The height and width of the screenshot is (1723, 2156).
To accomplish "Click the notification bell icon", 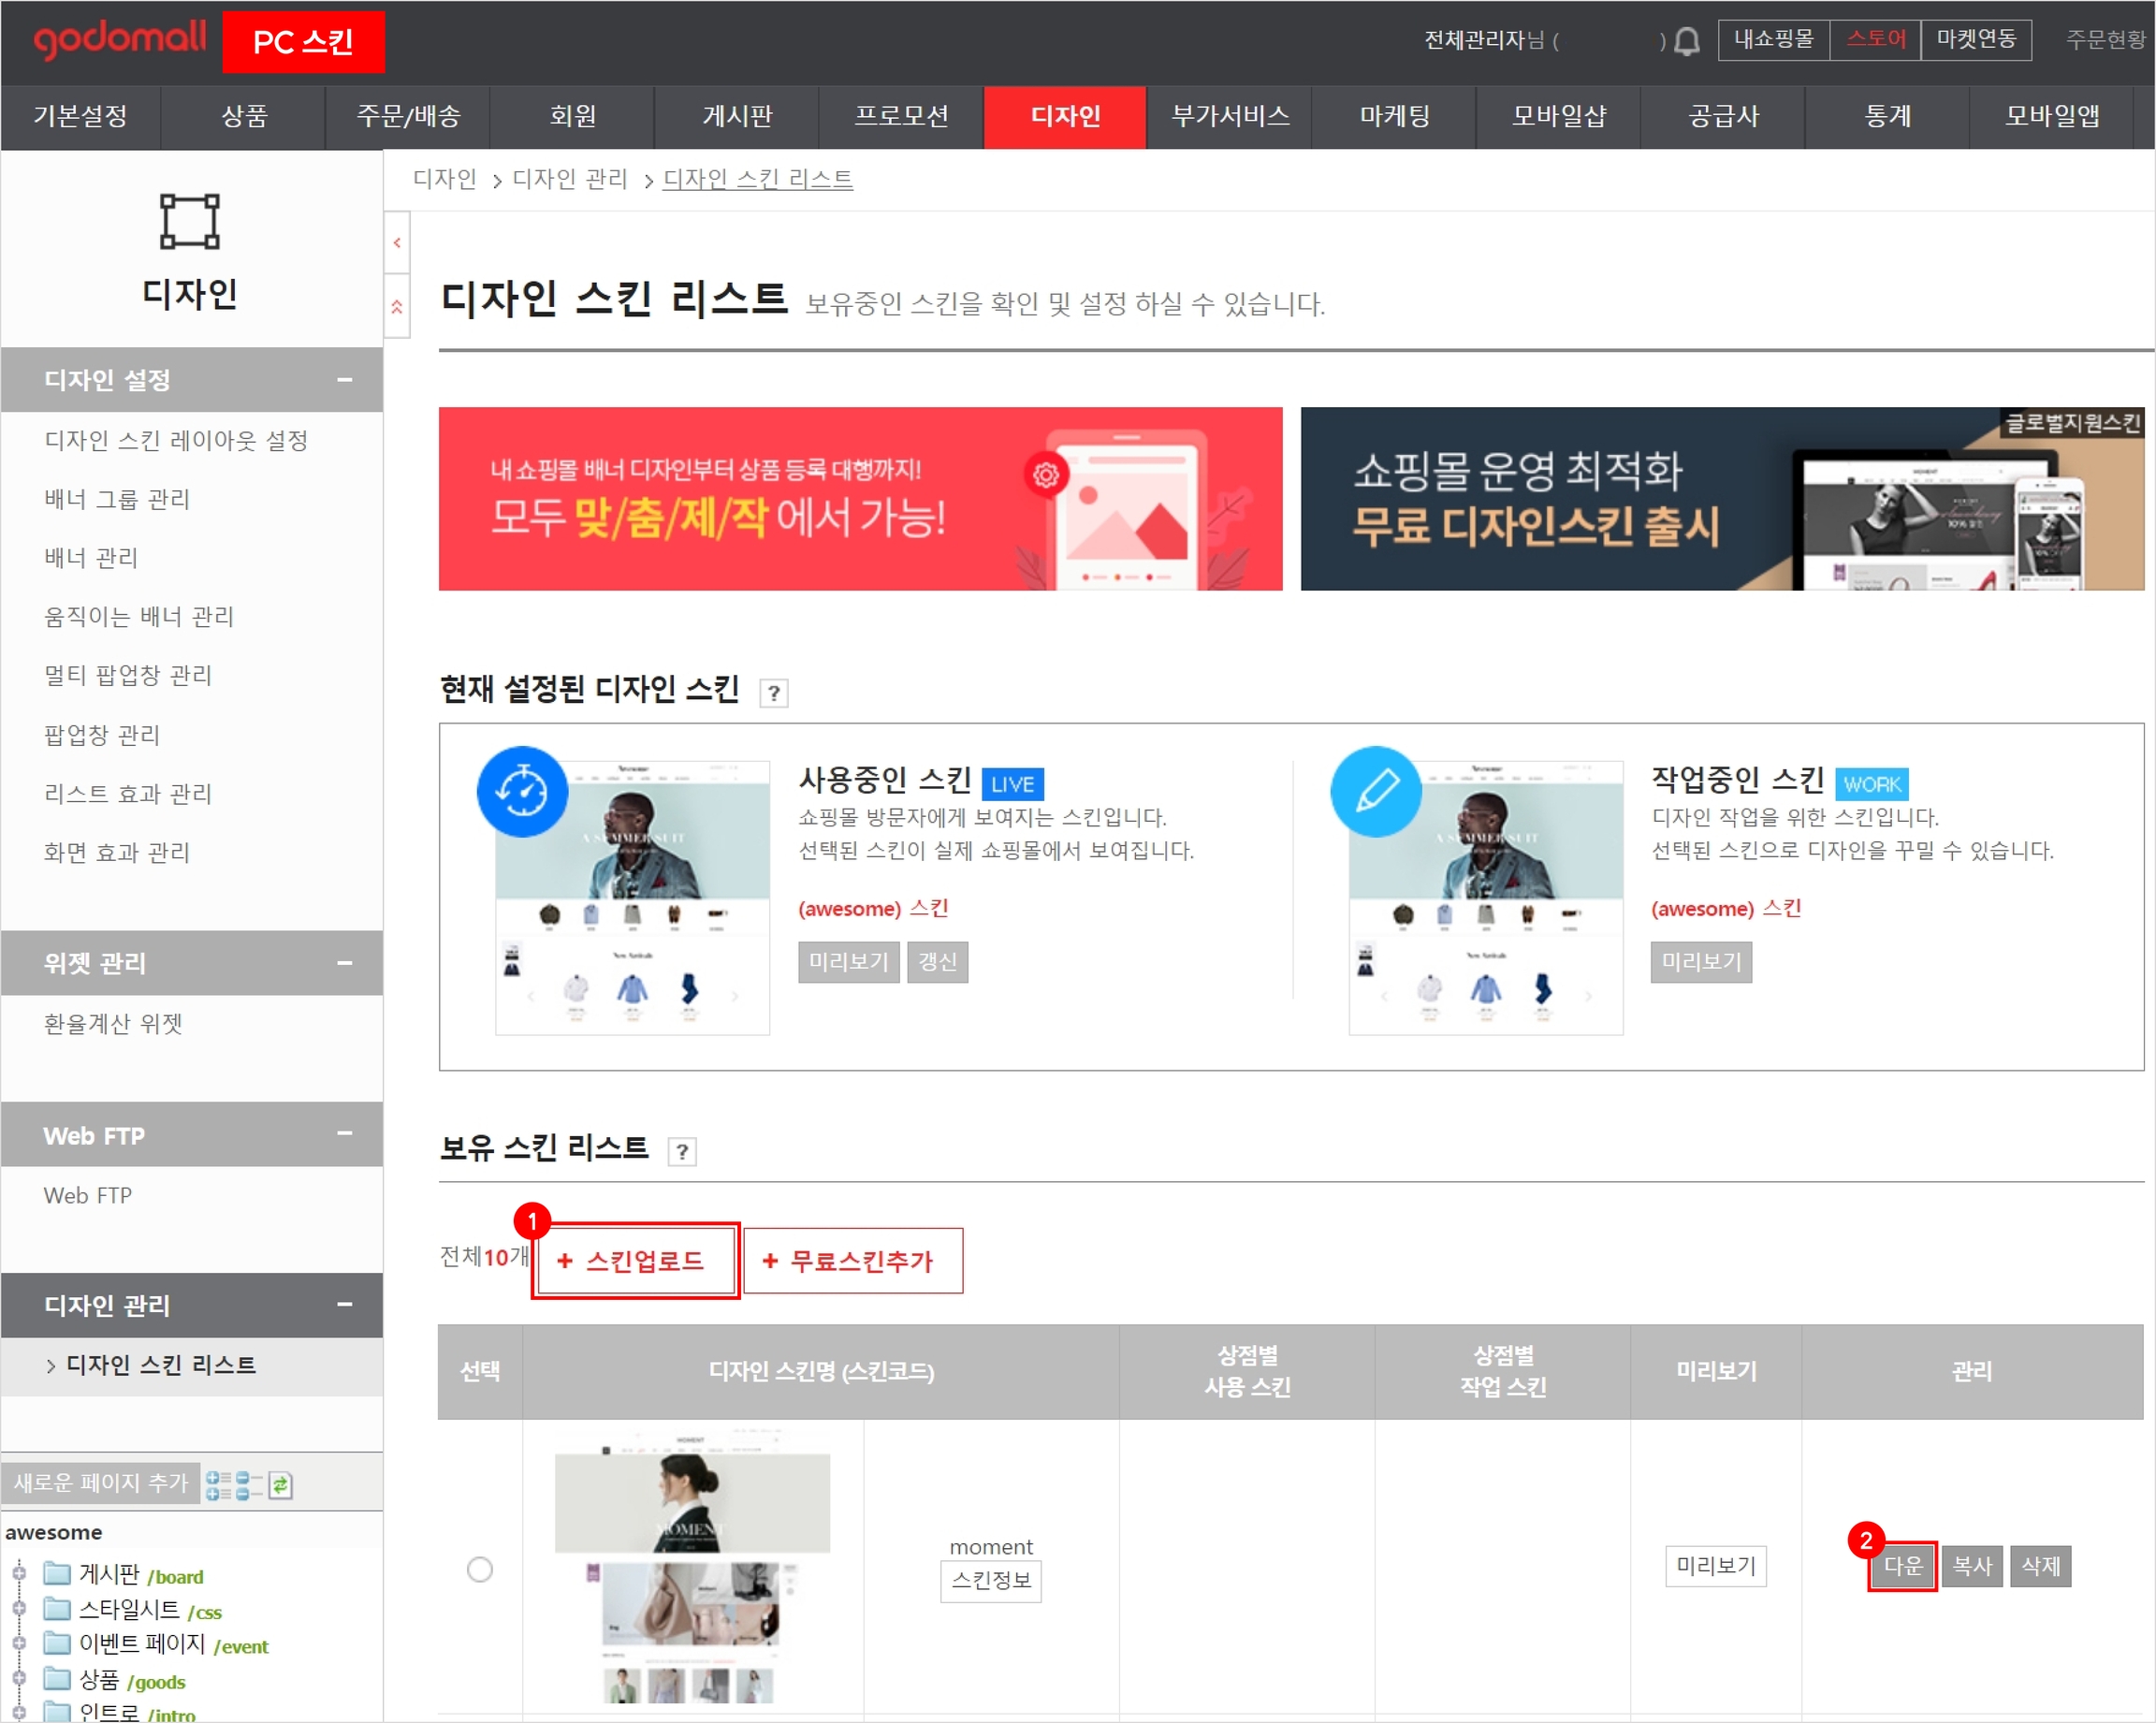I will [x=1686, y=42].
